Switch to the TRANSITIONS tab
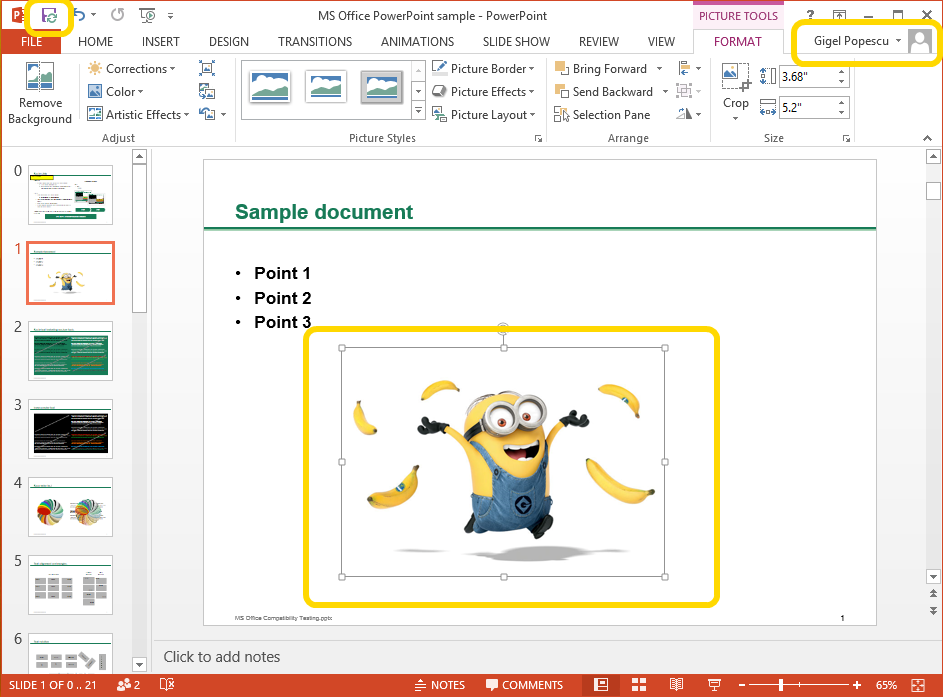Image resolution: width=943 pixels, height=697 pixels. pyautogui.click(x=315, y=41)
